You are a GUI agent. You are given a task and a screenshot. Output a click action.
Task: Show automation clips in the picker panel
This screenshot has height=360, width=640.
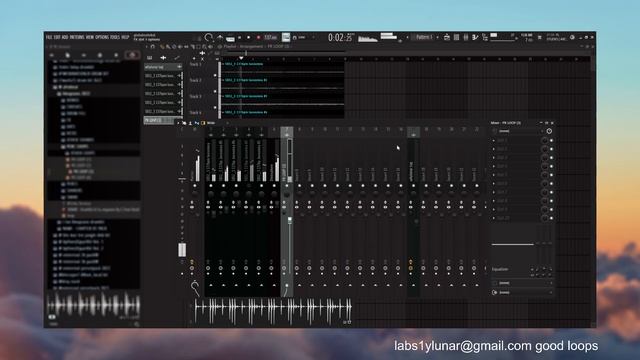(176, 58)
